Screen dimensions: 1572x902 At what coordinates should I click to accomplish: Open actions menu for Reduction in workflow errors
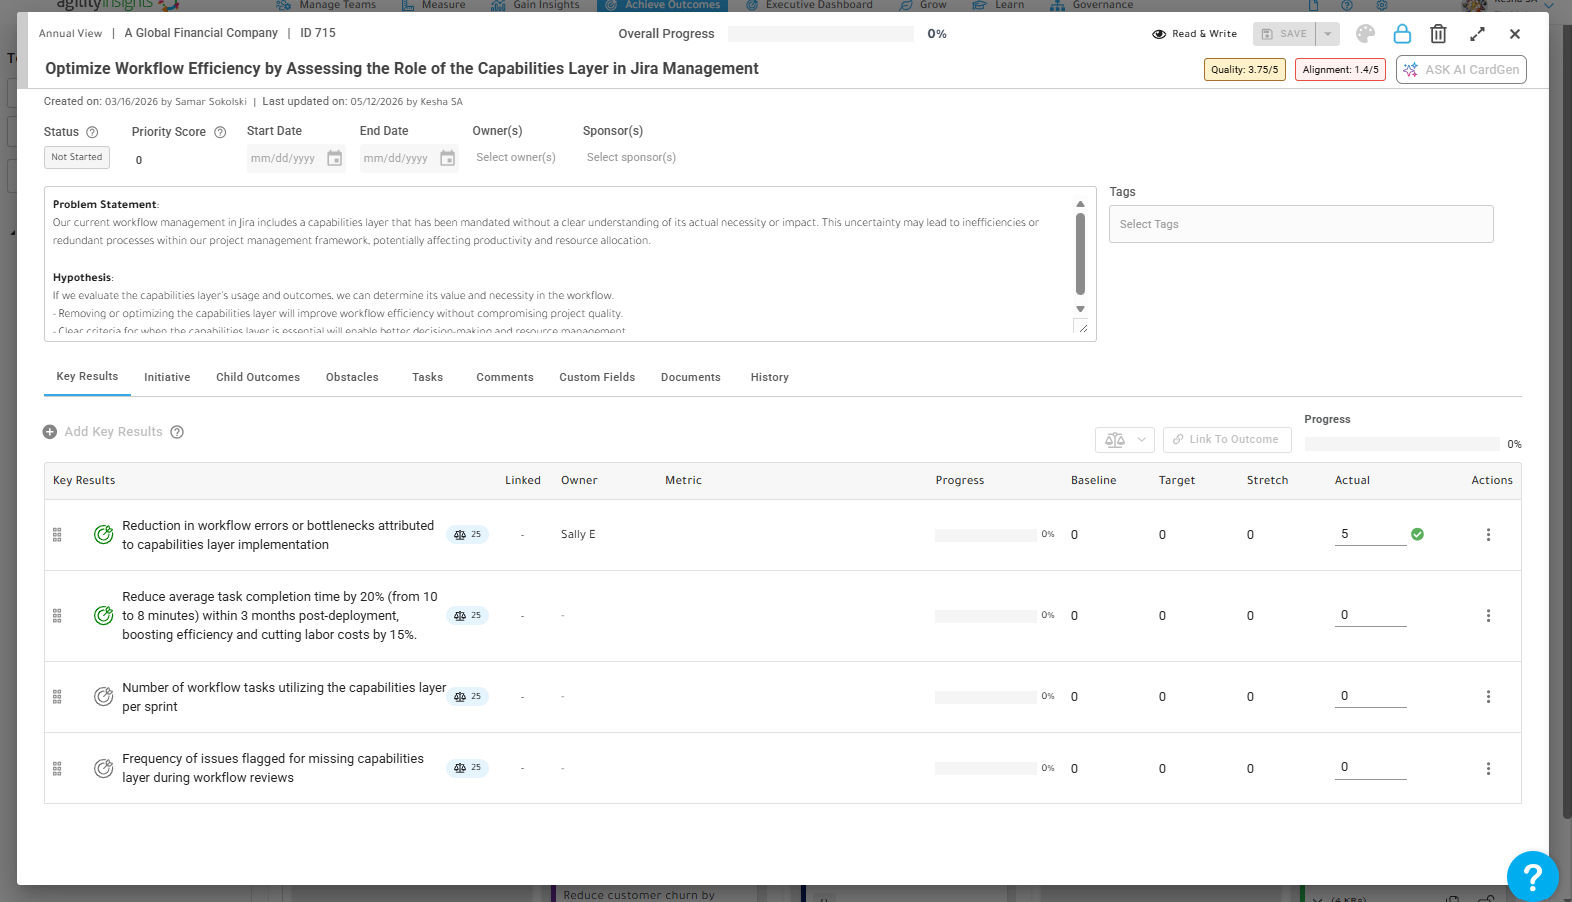tap(1488, 535)
